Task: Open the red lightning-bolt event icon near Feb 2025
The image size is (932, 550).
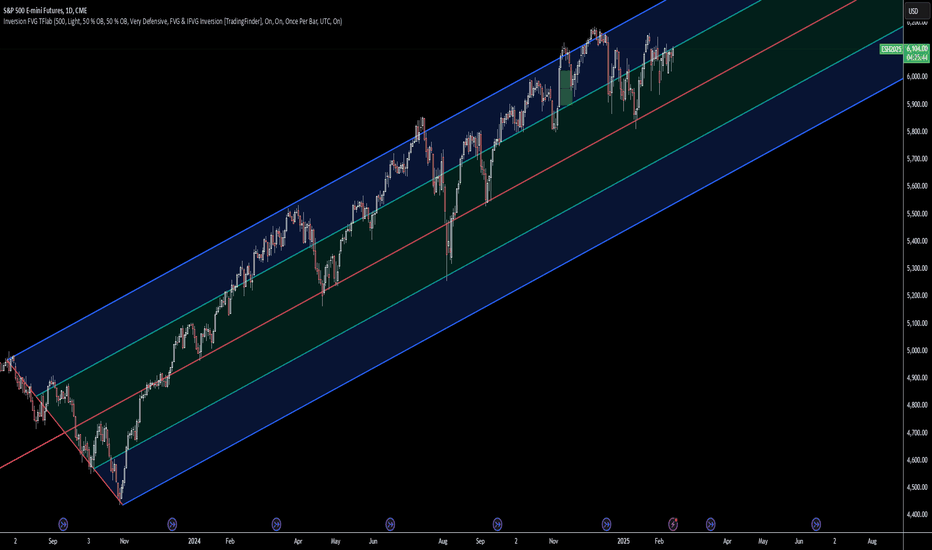Action: point(673,524)
